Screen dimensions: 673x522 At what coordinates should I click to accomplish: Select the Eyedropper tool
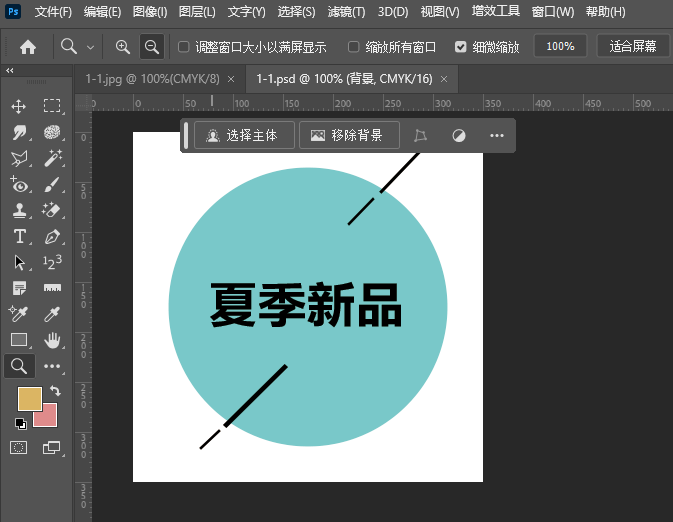point(52,314)
